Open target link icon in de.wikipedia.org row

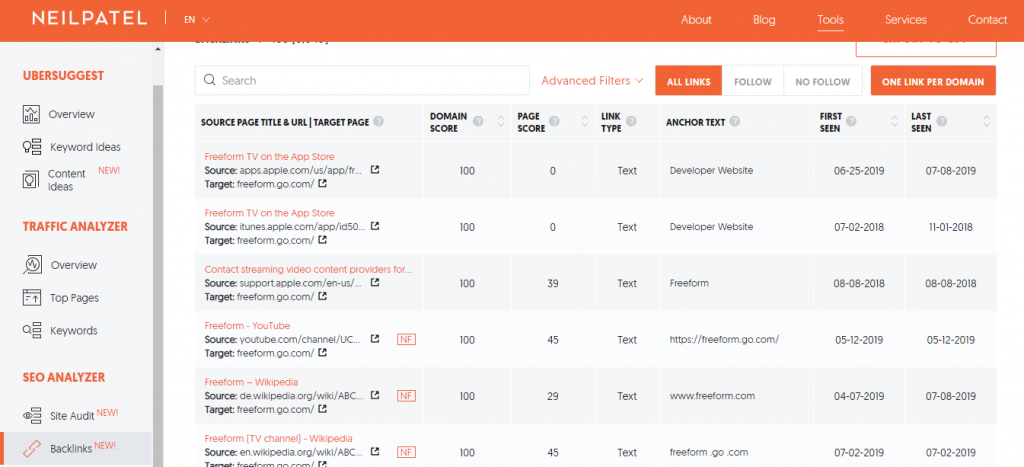pos(323,409)
